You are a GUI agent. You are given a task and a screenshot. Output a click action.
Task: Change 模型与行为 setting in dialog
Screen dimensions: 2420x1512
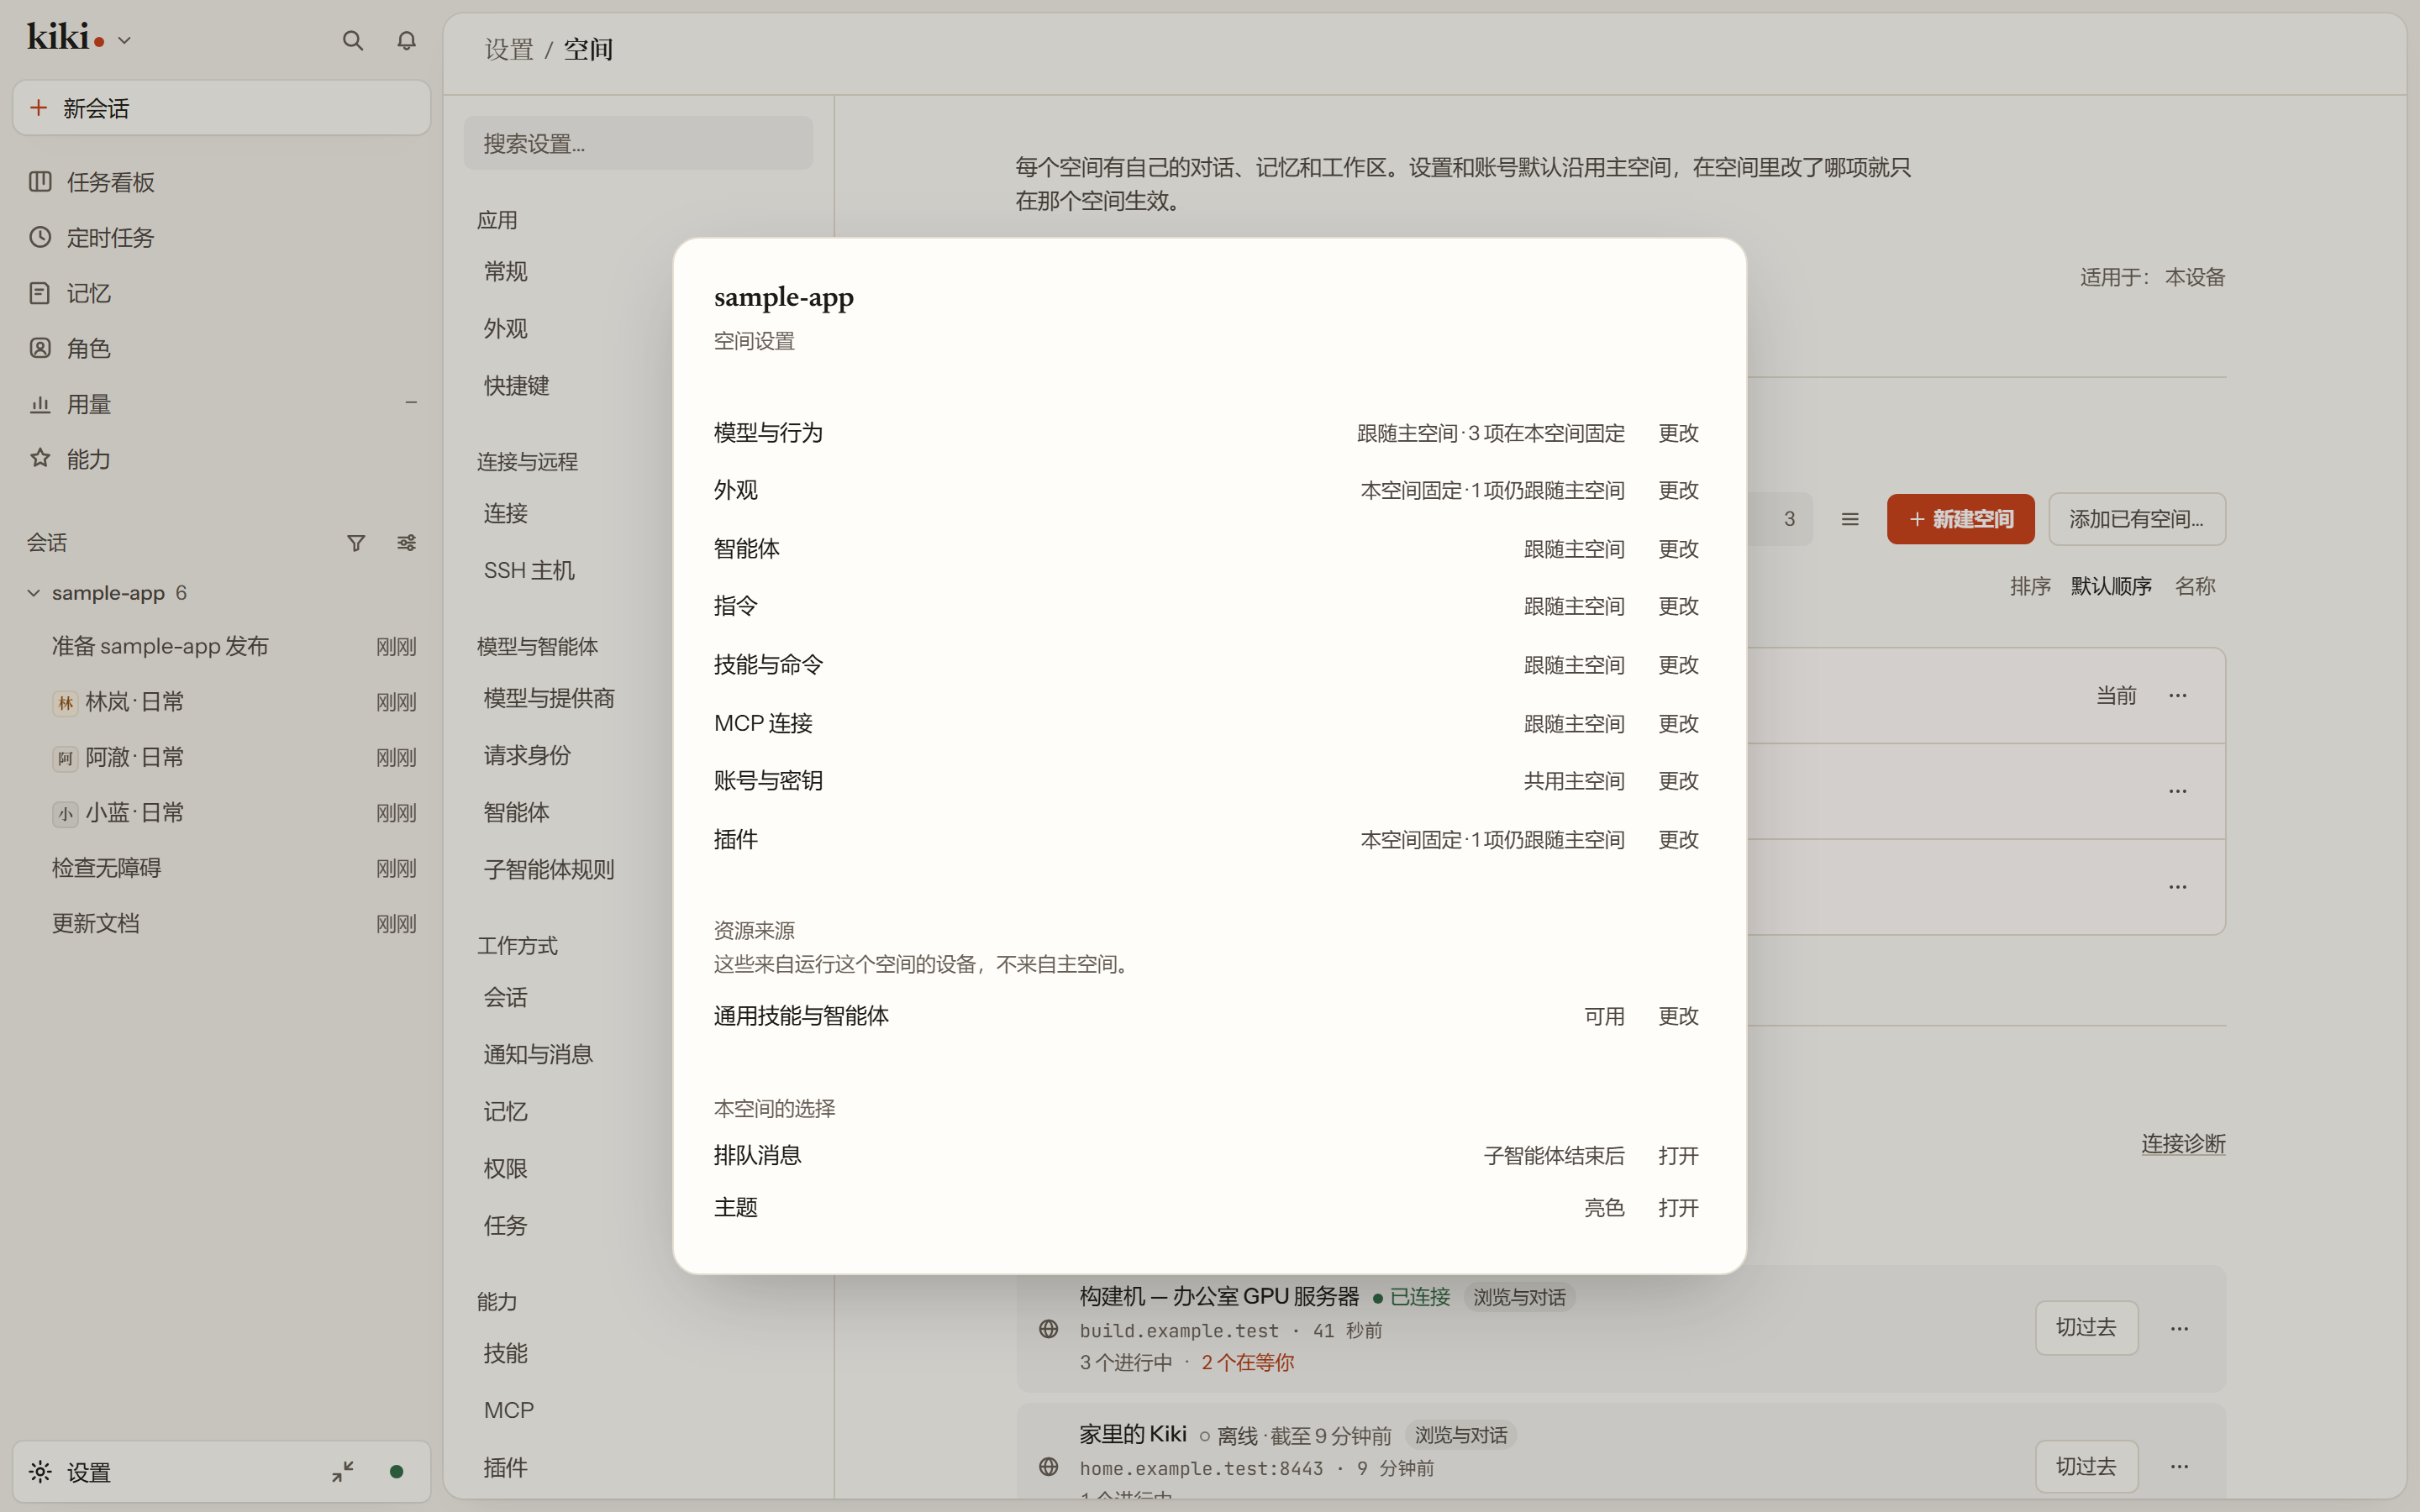point(1678,433)
